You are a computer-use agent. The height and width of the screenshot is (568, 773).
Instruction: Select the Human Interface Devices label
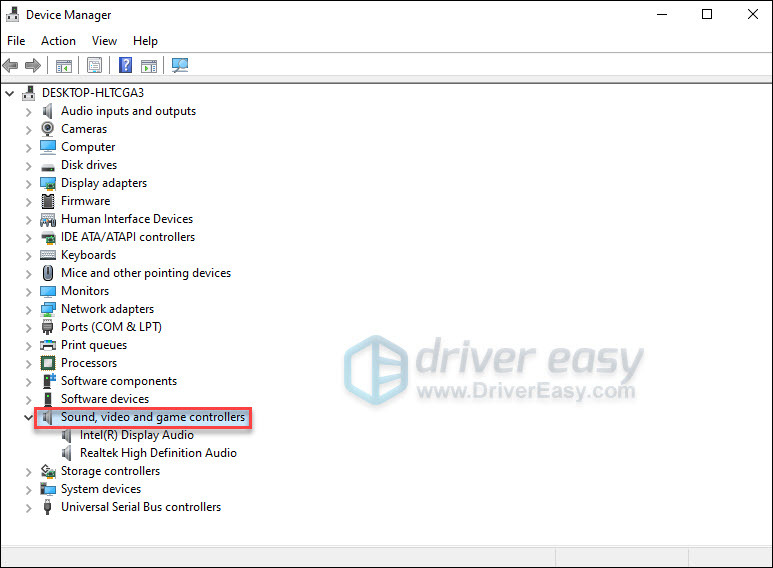point(127,219)
